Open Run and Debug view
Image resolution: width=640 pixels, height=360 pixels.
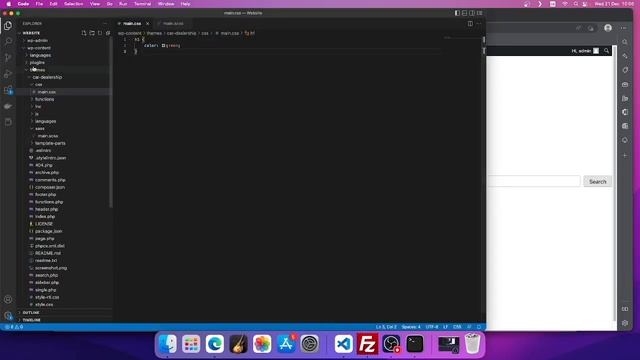click(8, 74)
